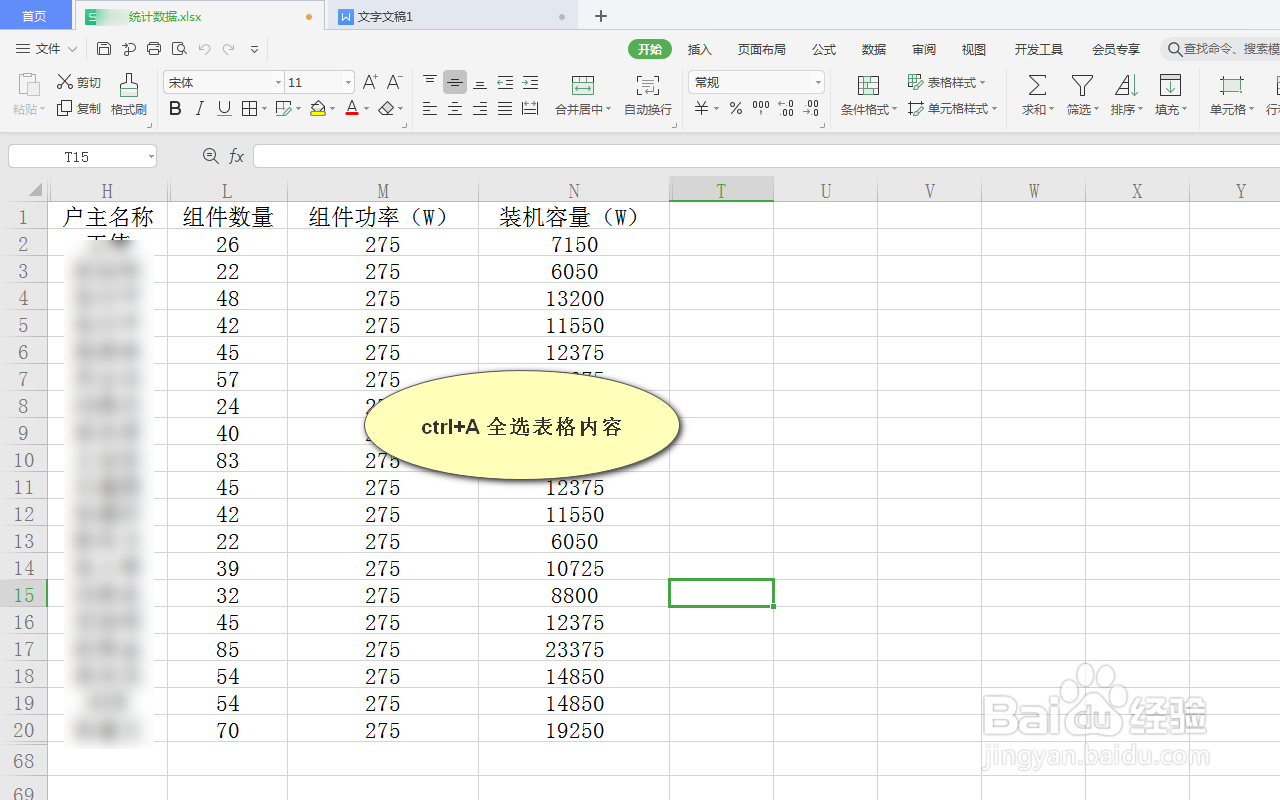Click the percent style icon
Screen dimensions: 1280x800
736,109
